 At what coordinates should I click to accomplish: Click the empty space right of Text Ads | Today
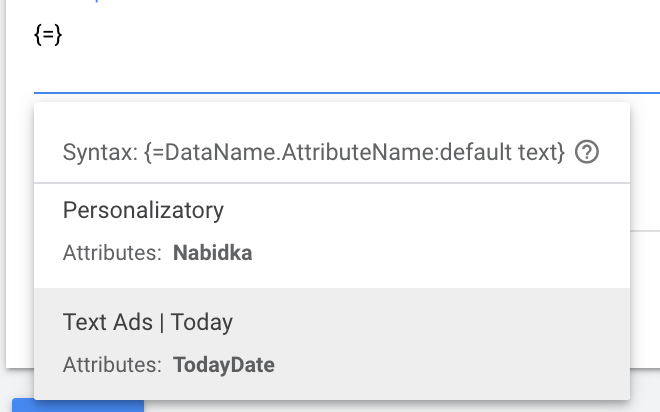pyautogui.click(x=430, y=322)
